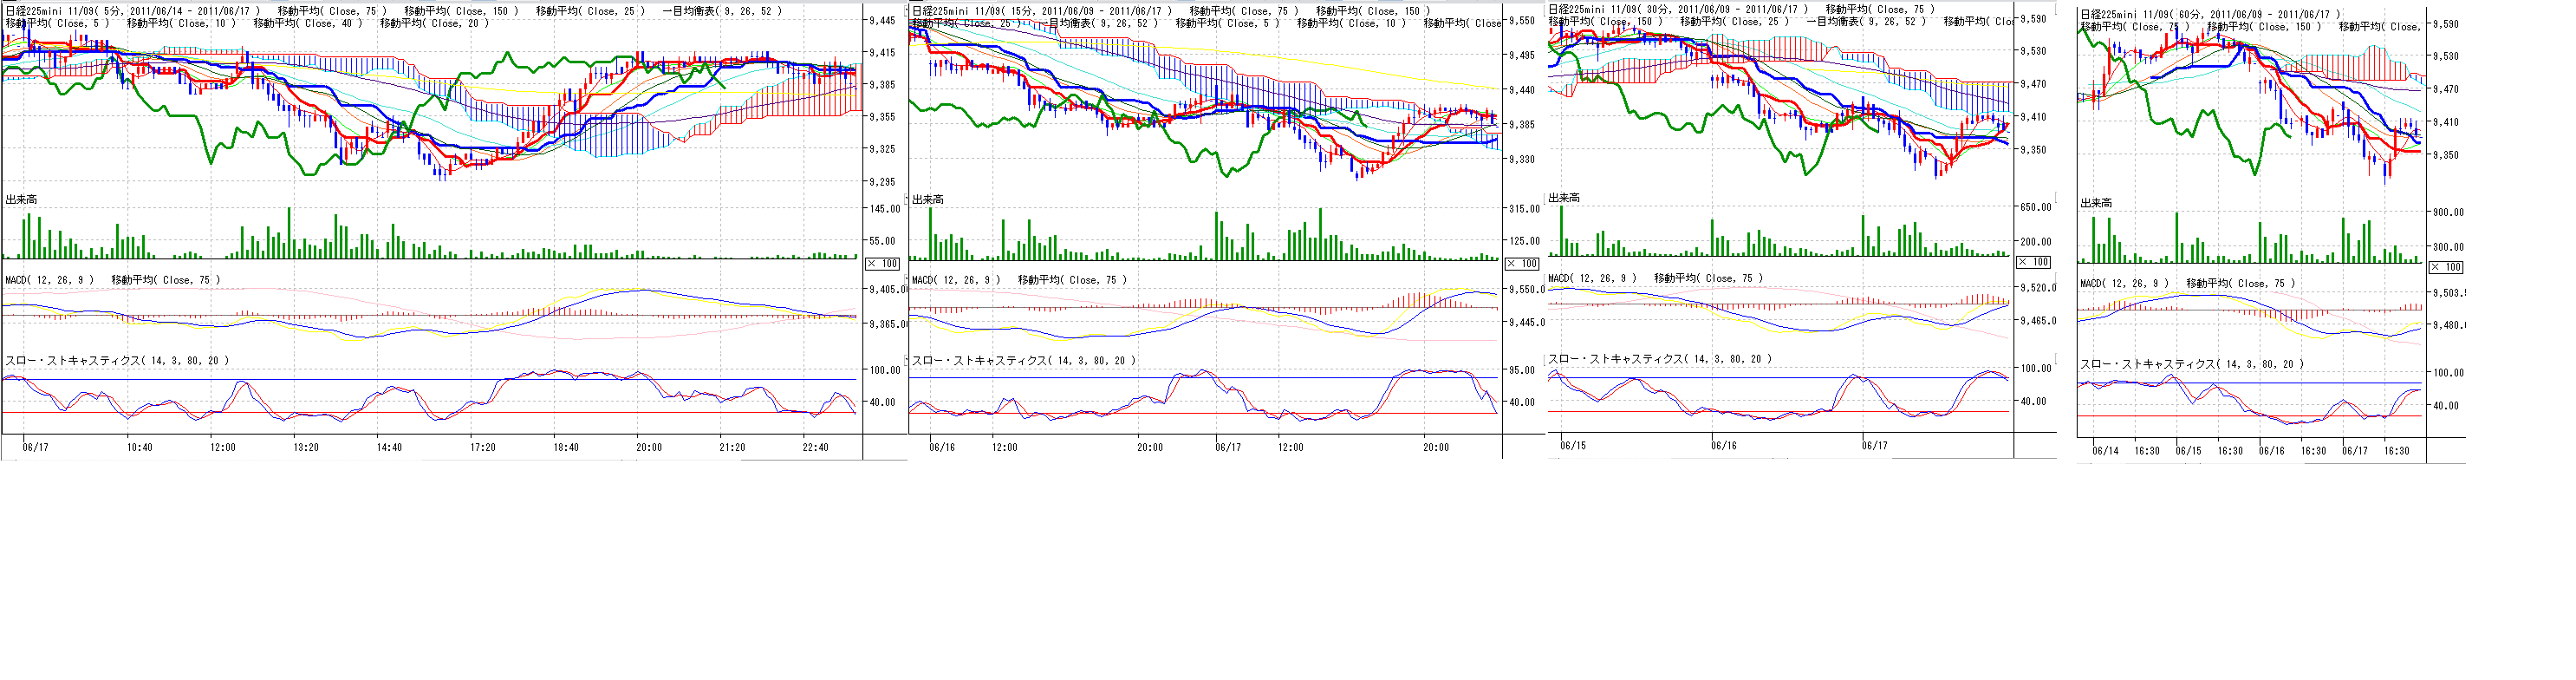Click the 06/15 date marker in 30分 chart
The width and height of the screenshot is (2576, 680).
(x=1573, y=445)
